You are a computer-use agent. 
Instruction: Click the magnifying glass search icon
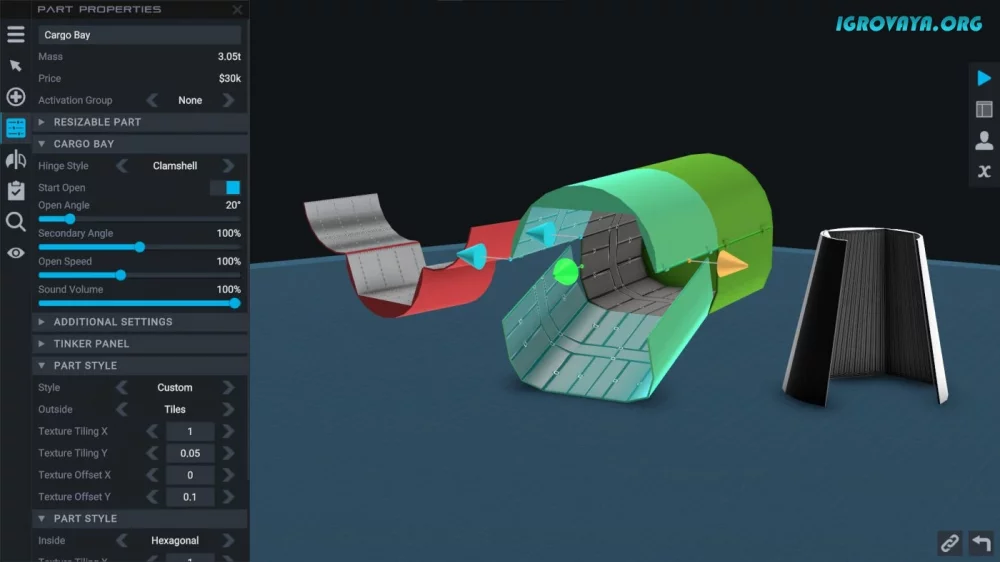[15, 222]
